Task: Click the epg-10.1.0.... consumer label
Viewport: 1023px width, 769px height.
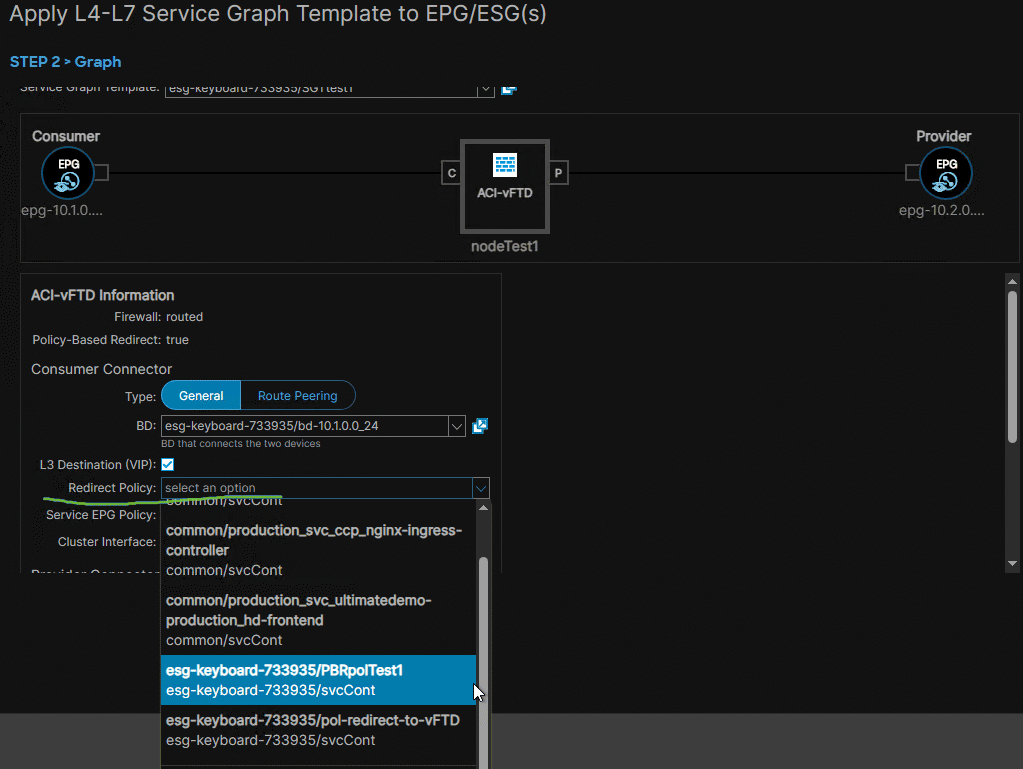Action: [62, 210]
